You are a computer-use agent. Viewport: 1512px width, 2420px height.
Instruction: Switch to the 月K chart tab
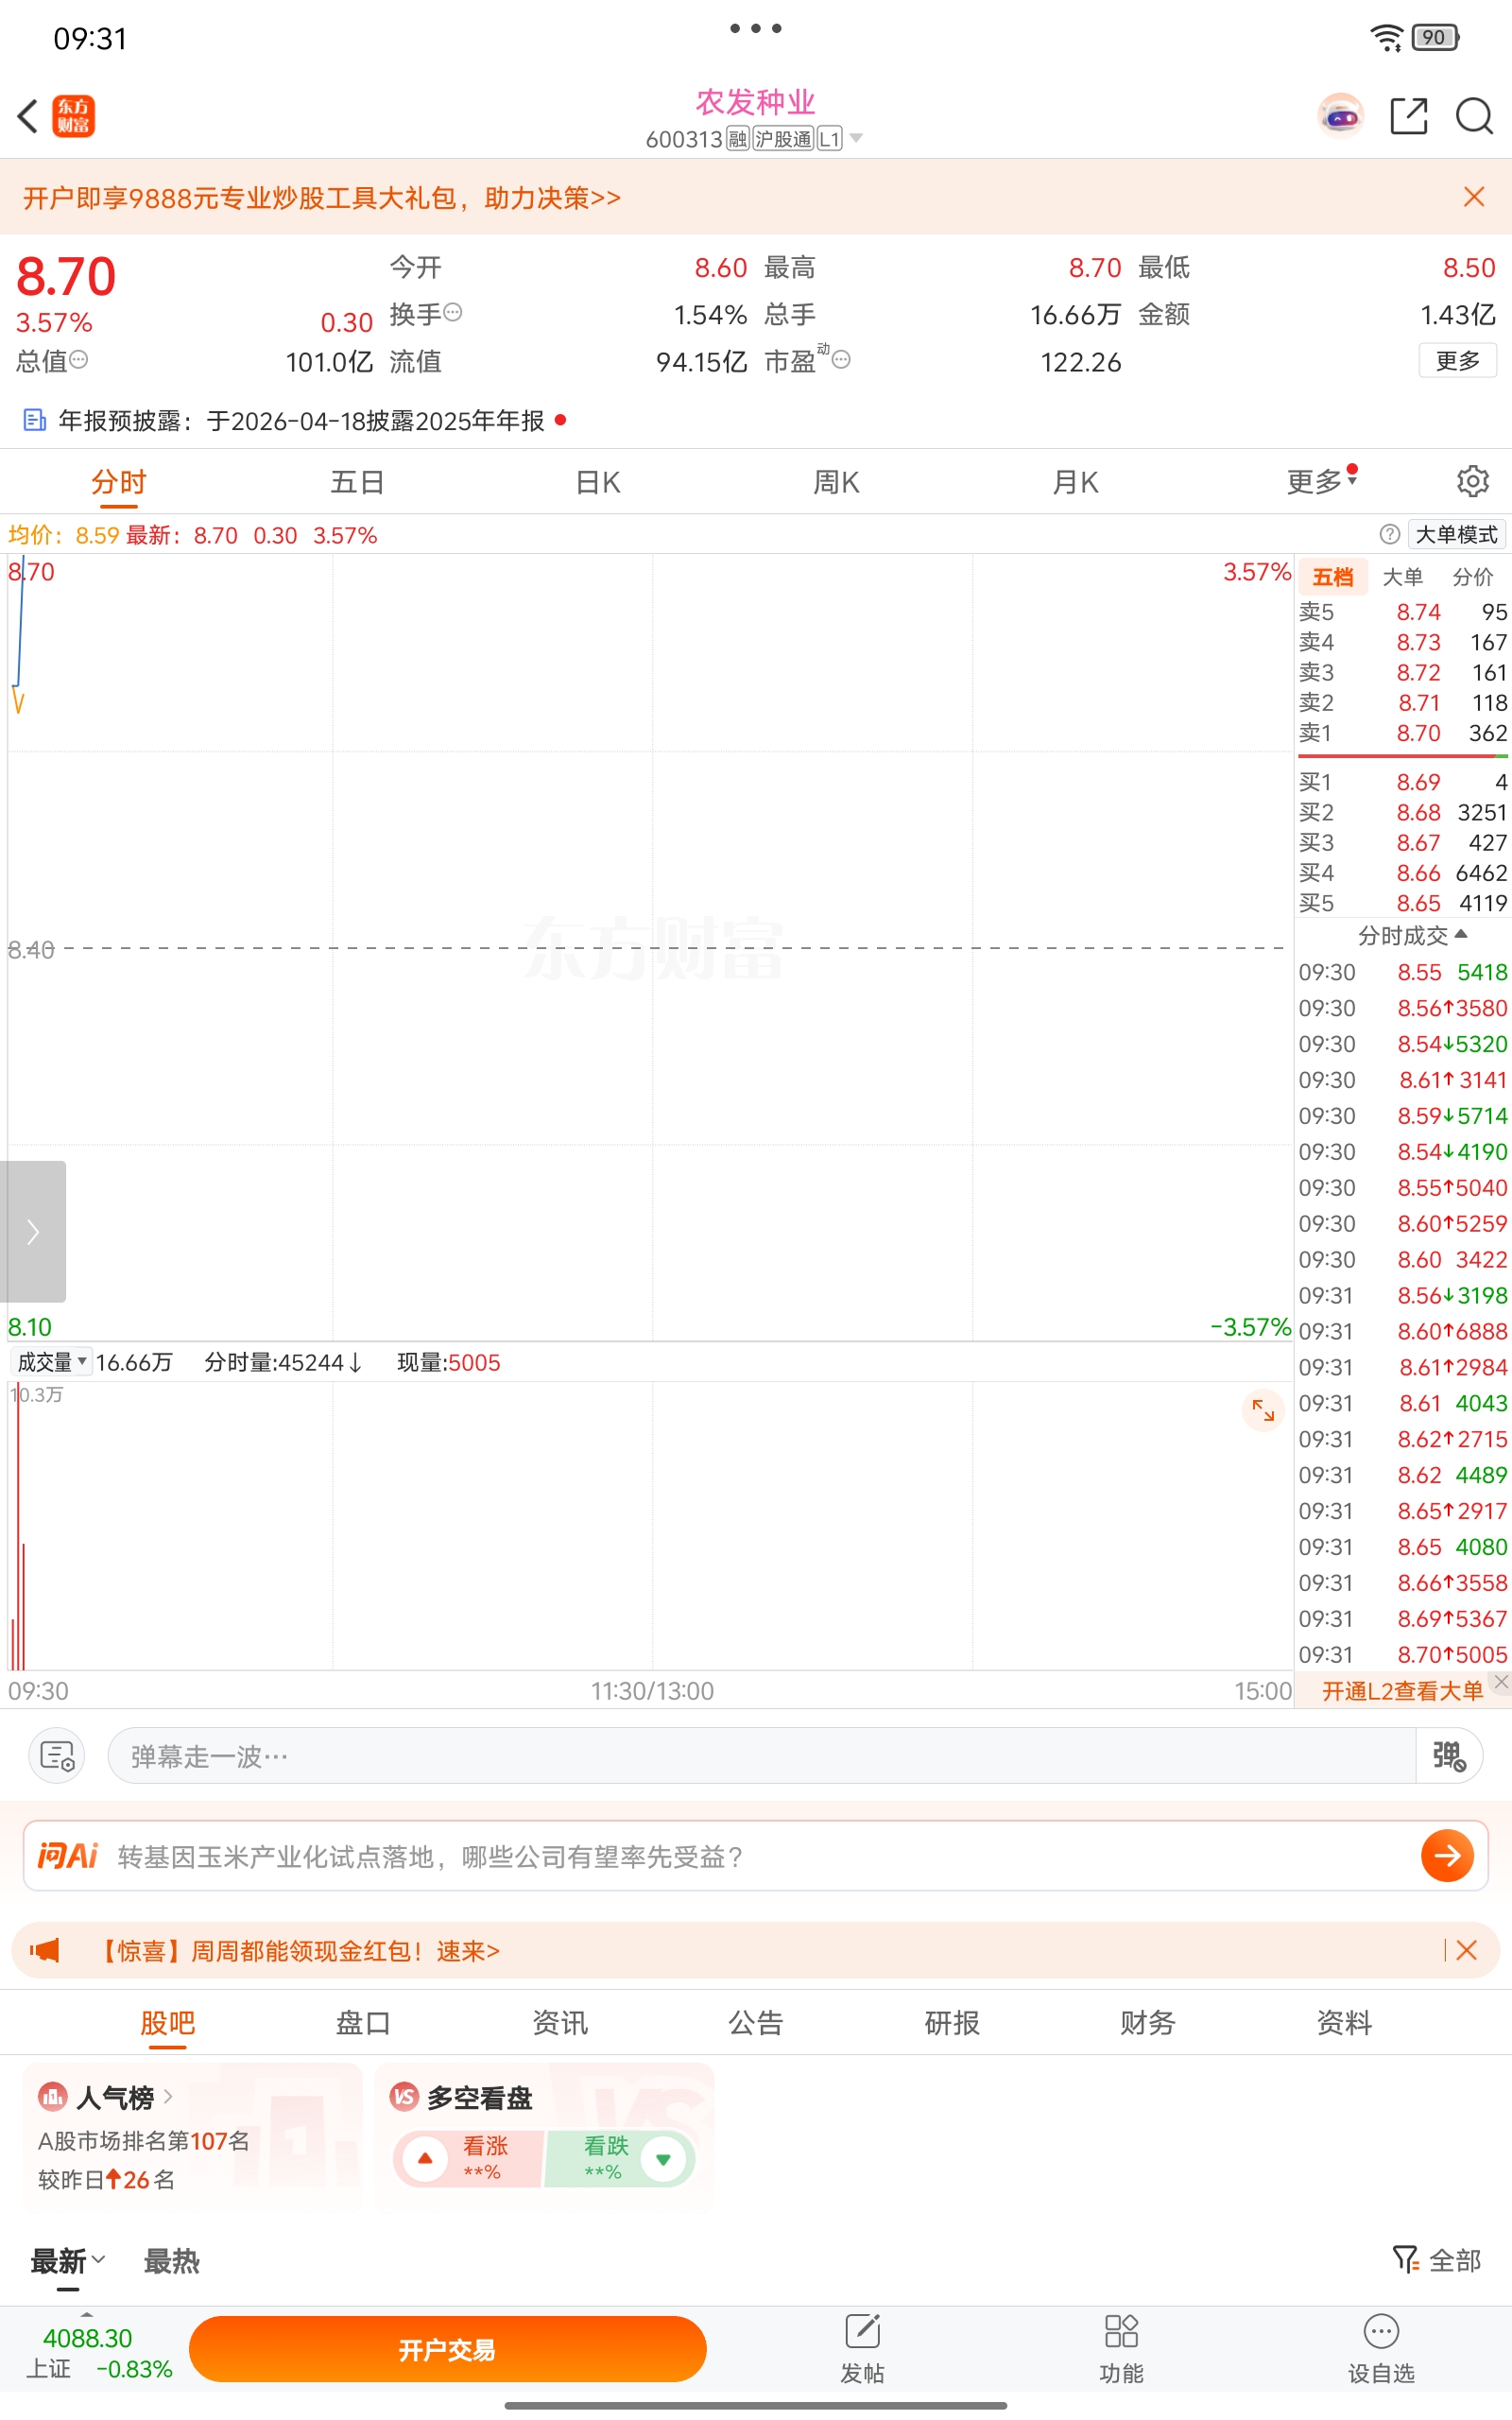point(1075,481)
